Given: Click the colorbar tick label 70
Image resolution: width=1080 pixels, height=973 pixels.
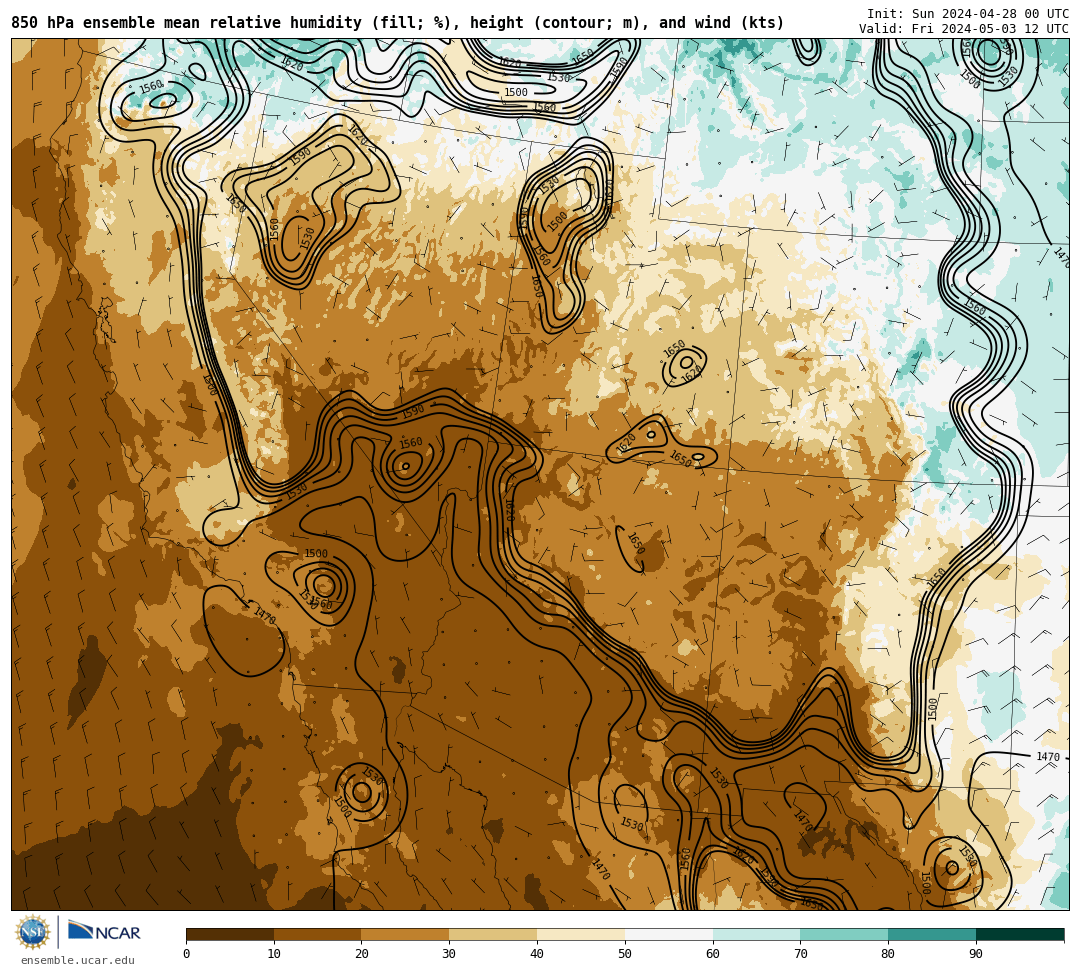Looking at the screenshot, I should [x=800, y=954].
